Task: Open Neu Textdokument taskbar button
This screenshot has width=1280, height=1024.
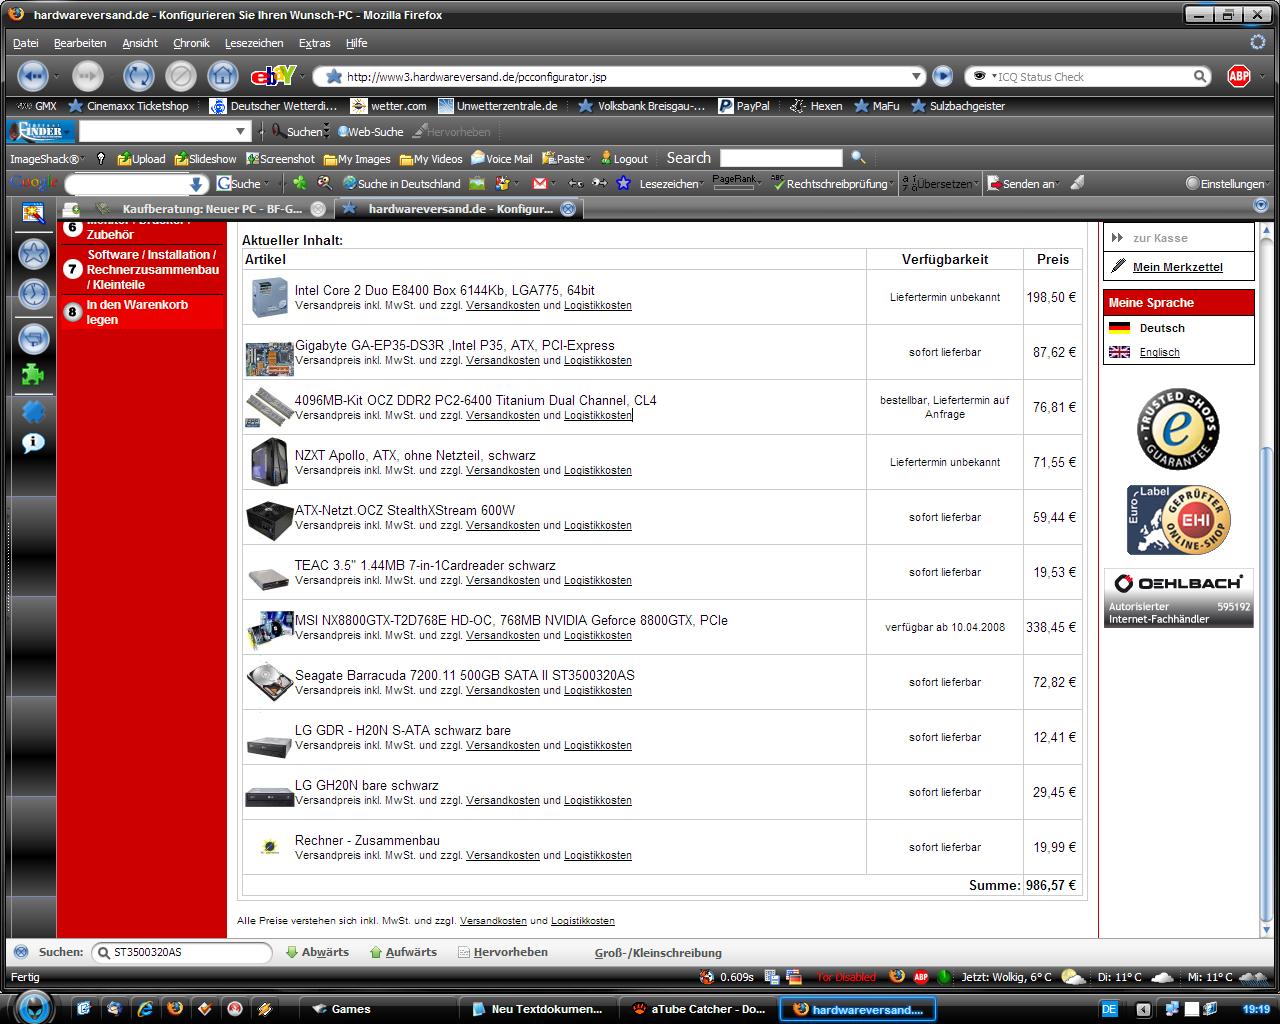Action: [537, 1009]
